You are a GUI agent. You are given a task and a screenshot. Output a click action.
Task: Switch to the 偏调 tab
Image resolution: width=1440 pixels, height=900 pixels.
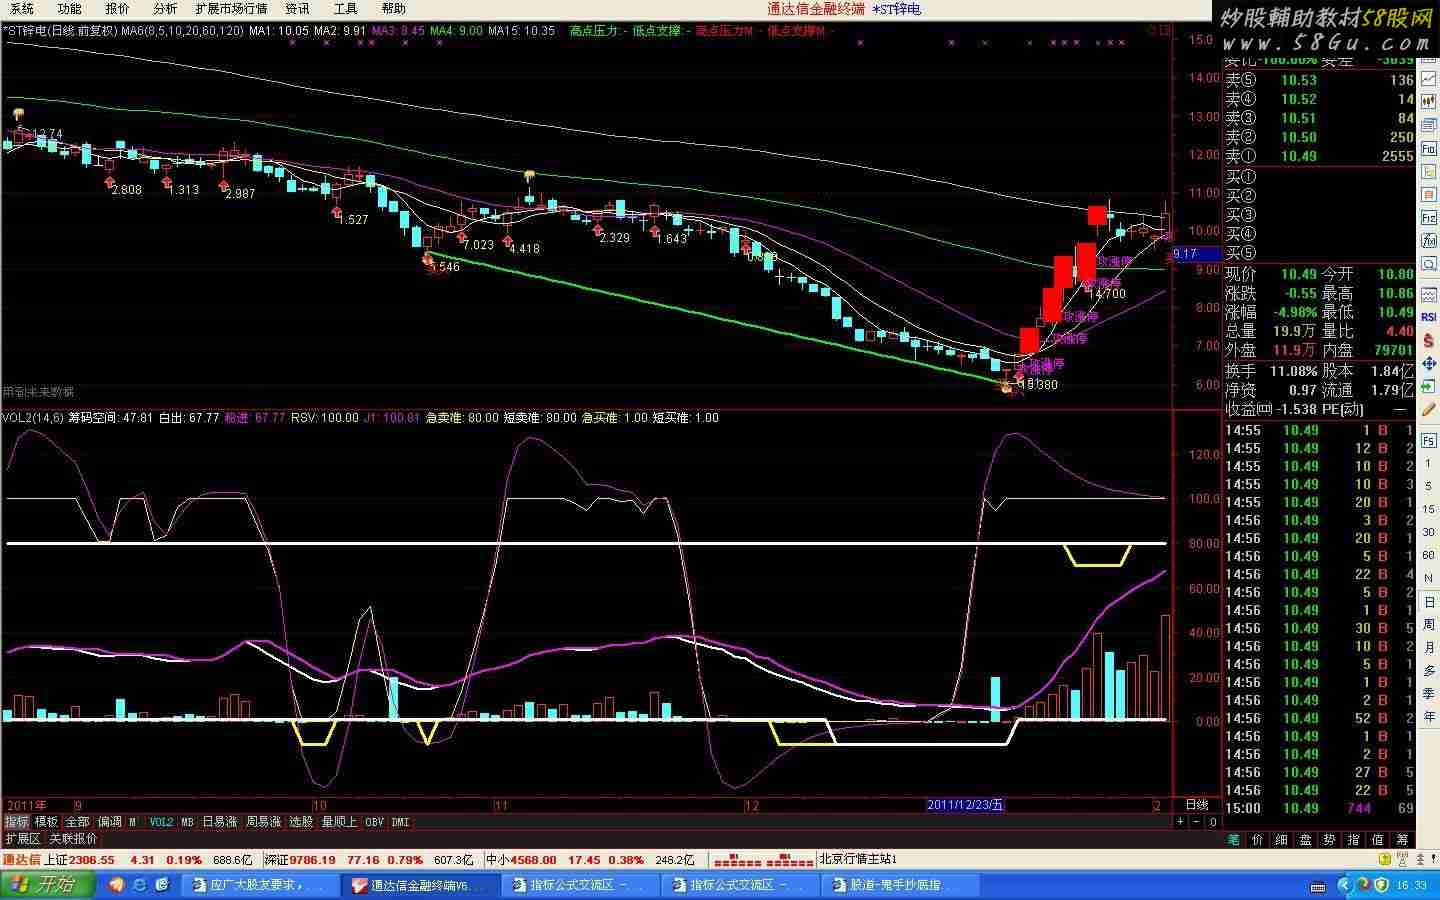click(109, 822)
